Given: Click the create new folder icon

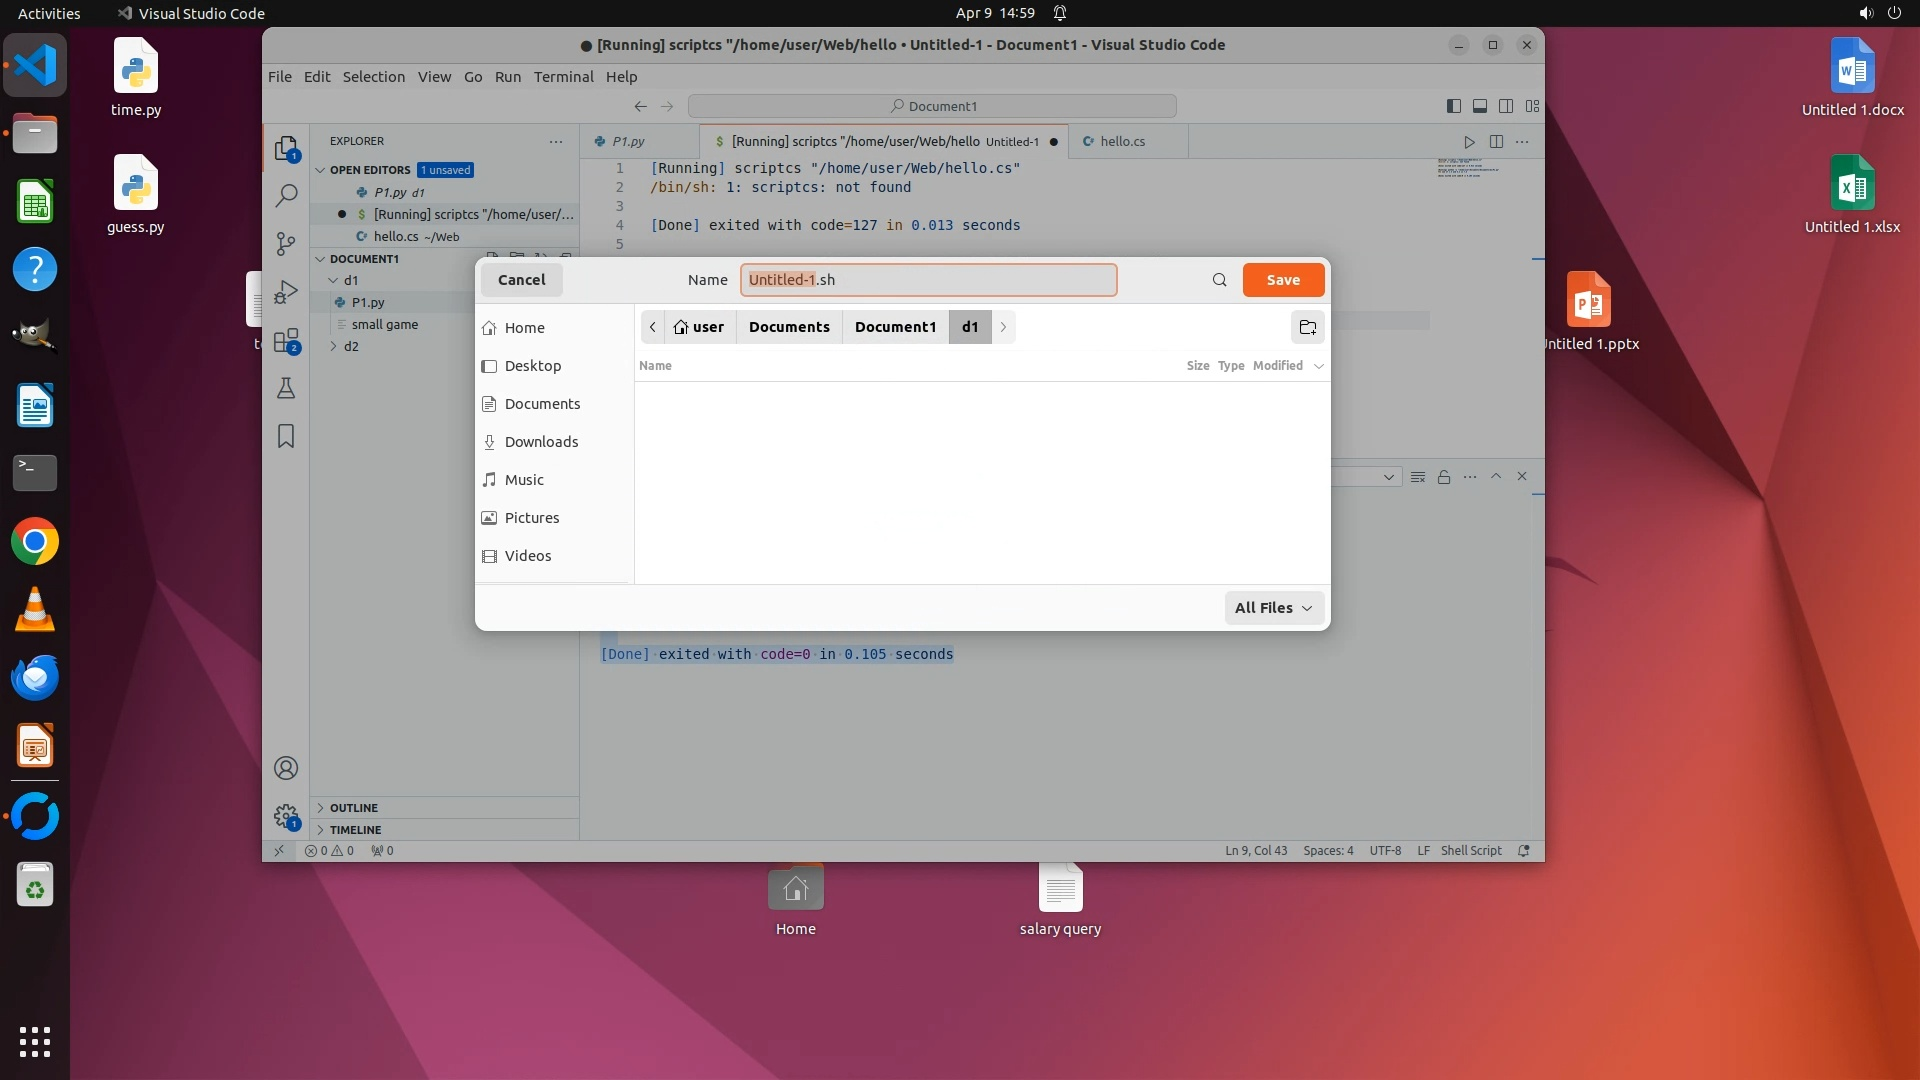Looking at the screenshot, I should [x=1307, y=327].
